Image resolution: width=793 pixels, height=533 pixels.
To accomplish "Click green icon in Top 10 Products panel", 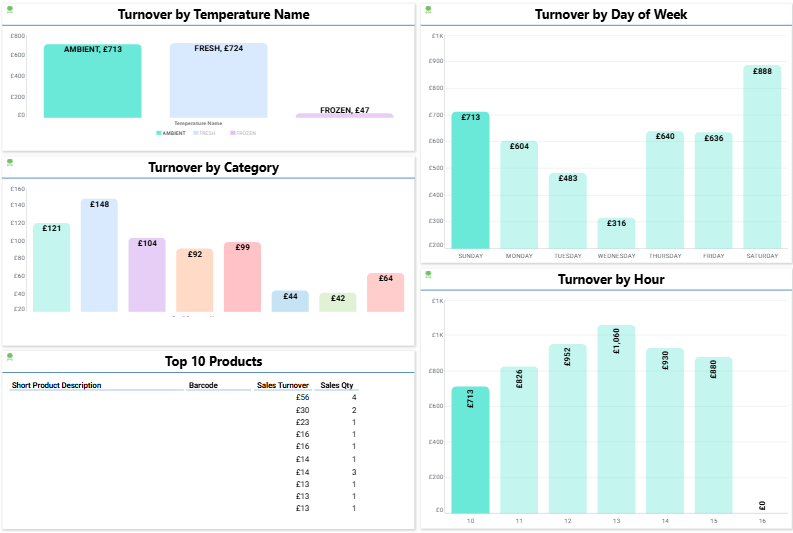I will coord(10,355).
